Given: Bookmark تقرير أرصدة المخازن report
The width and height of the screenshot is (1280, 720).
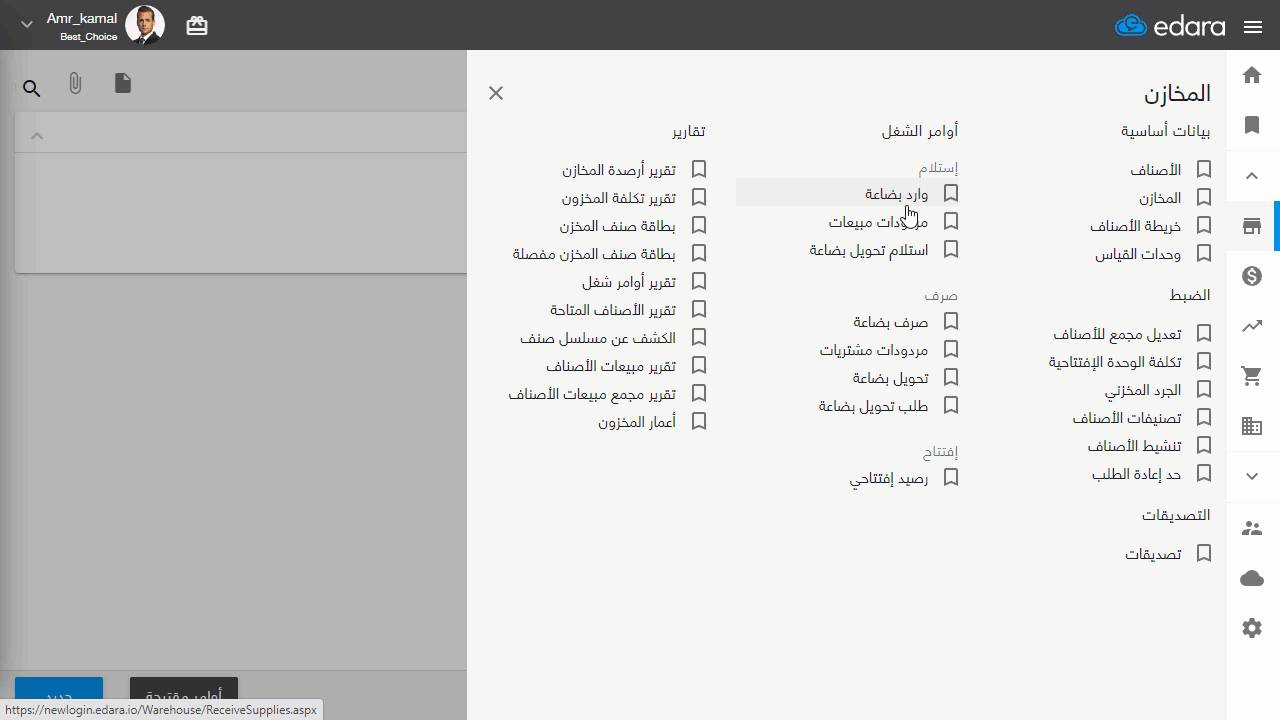Looking at the screenshot, I should click(x=699, y=169).
